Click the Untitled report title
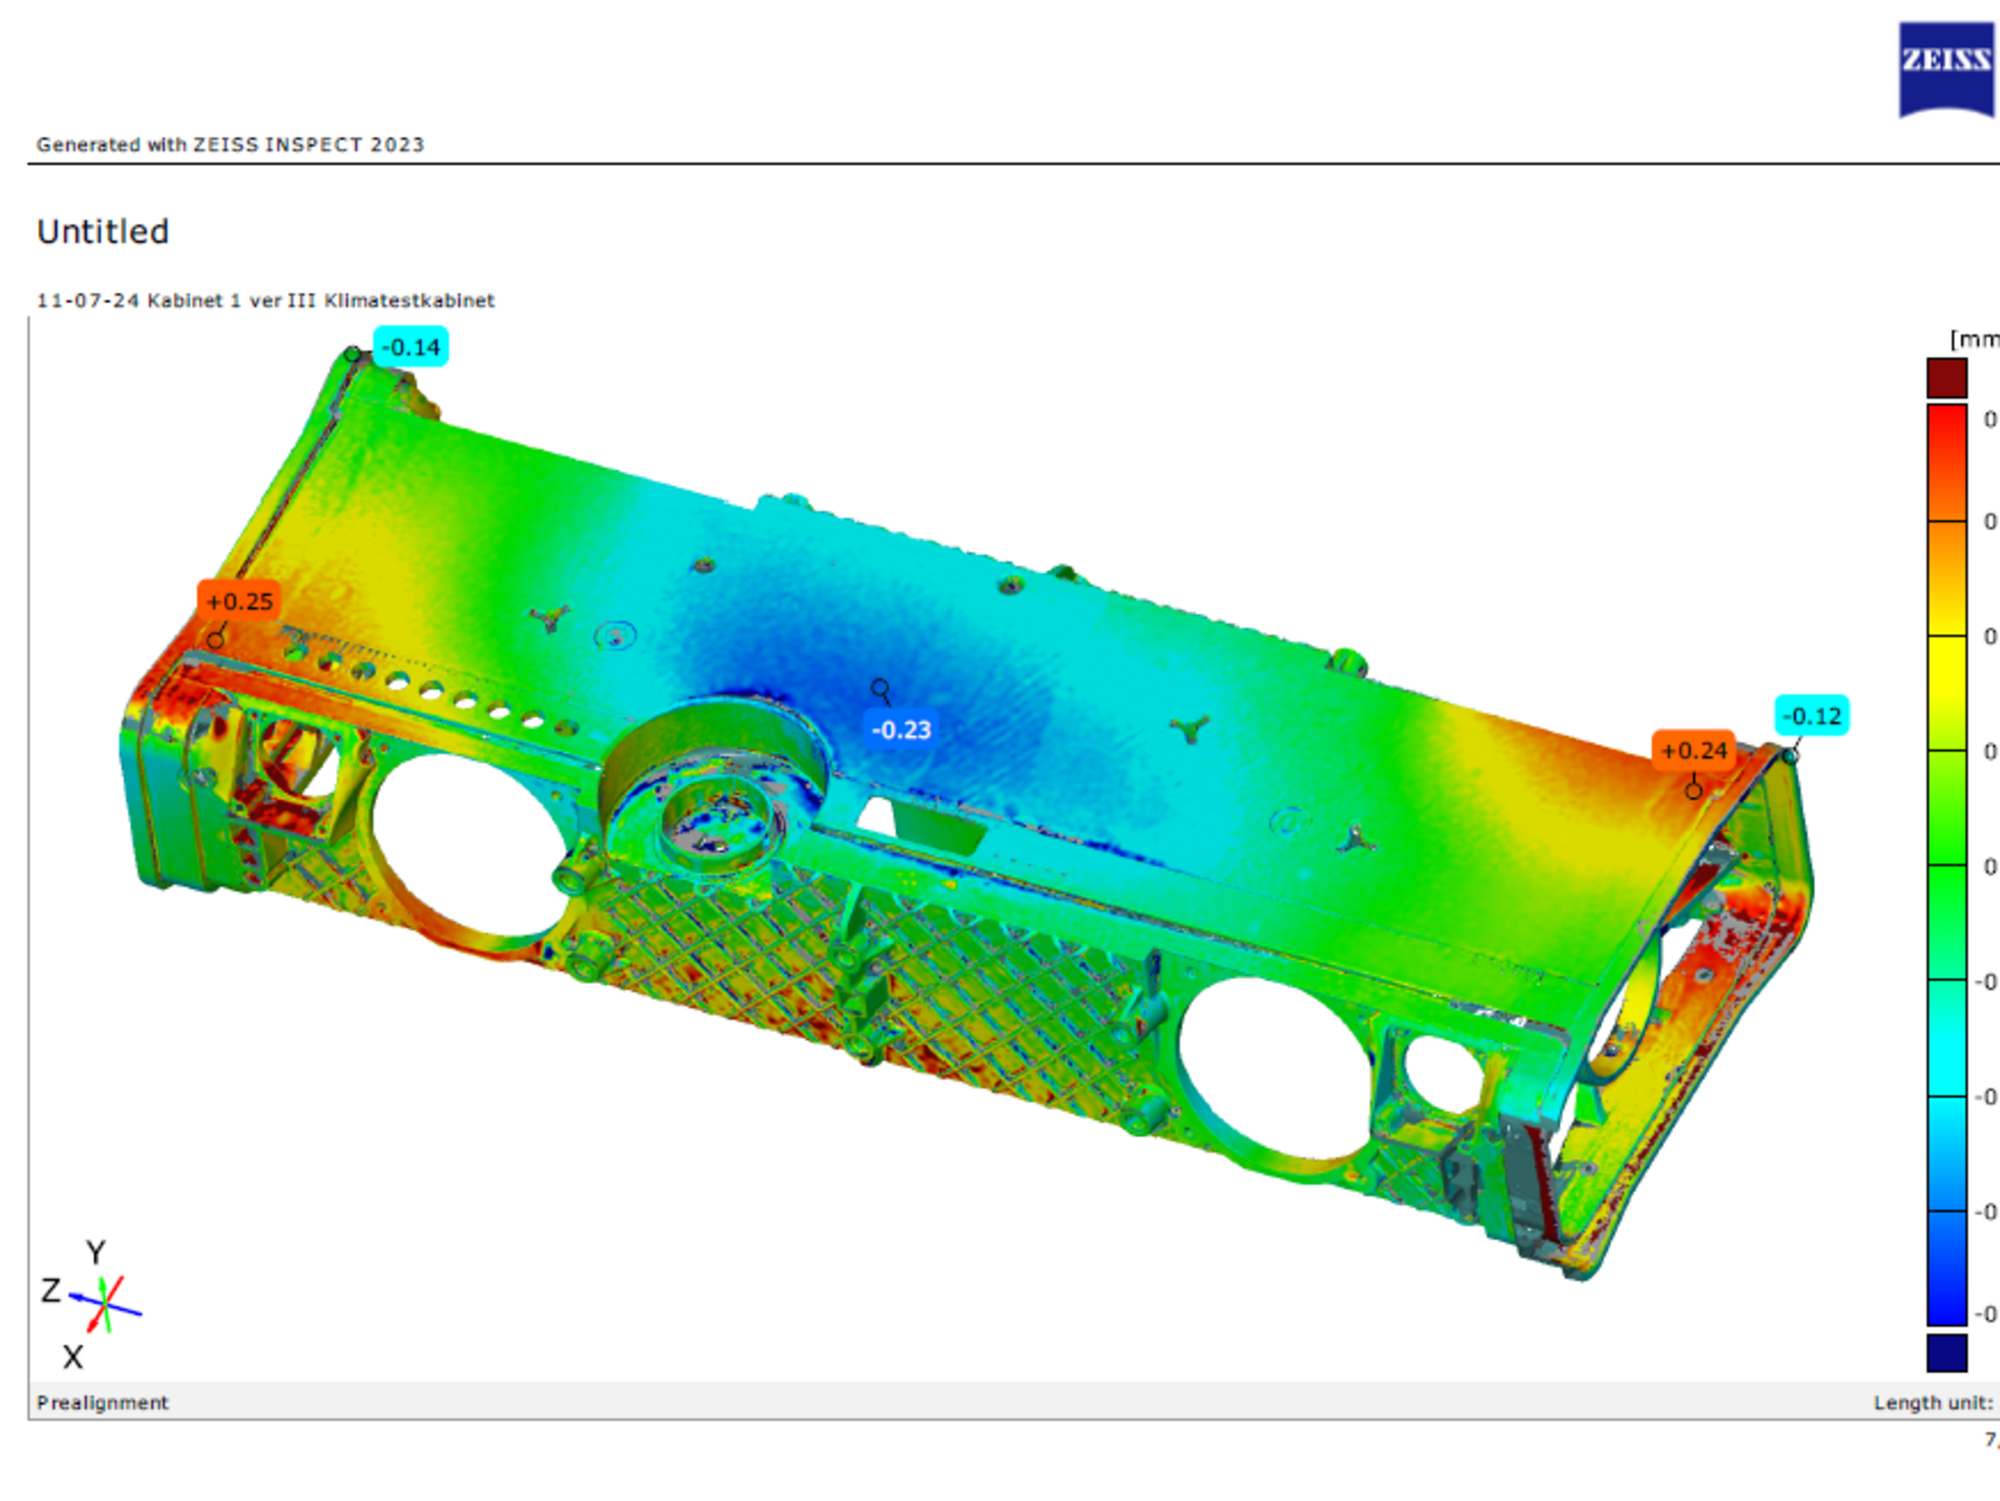Viewport: 2000px width, 1501px height. coord(103,232)
